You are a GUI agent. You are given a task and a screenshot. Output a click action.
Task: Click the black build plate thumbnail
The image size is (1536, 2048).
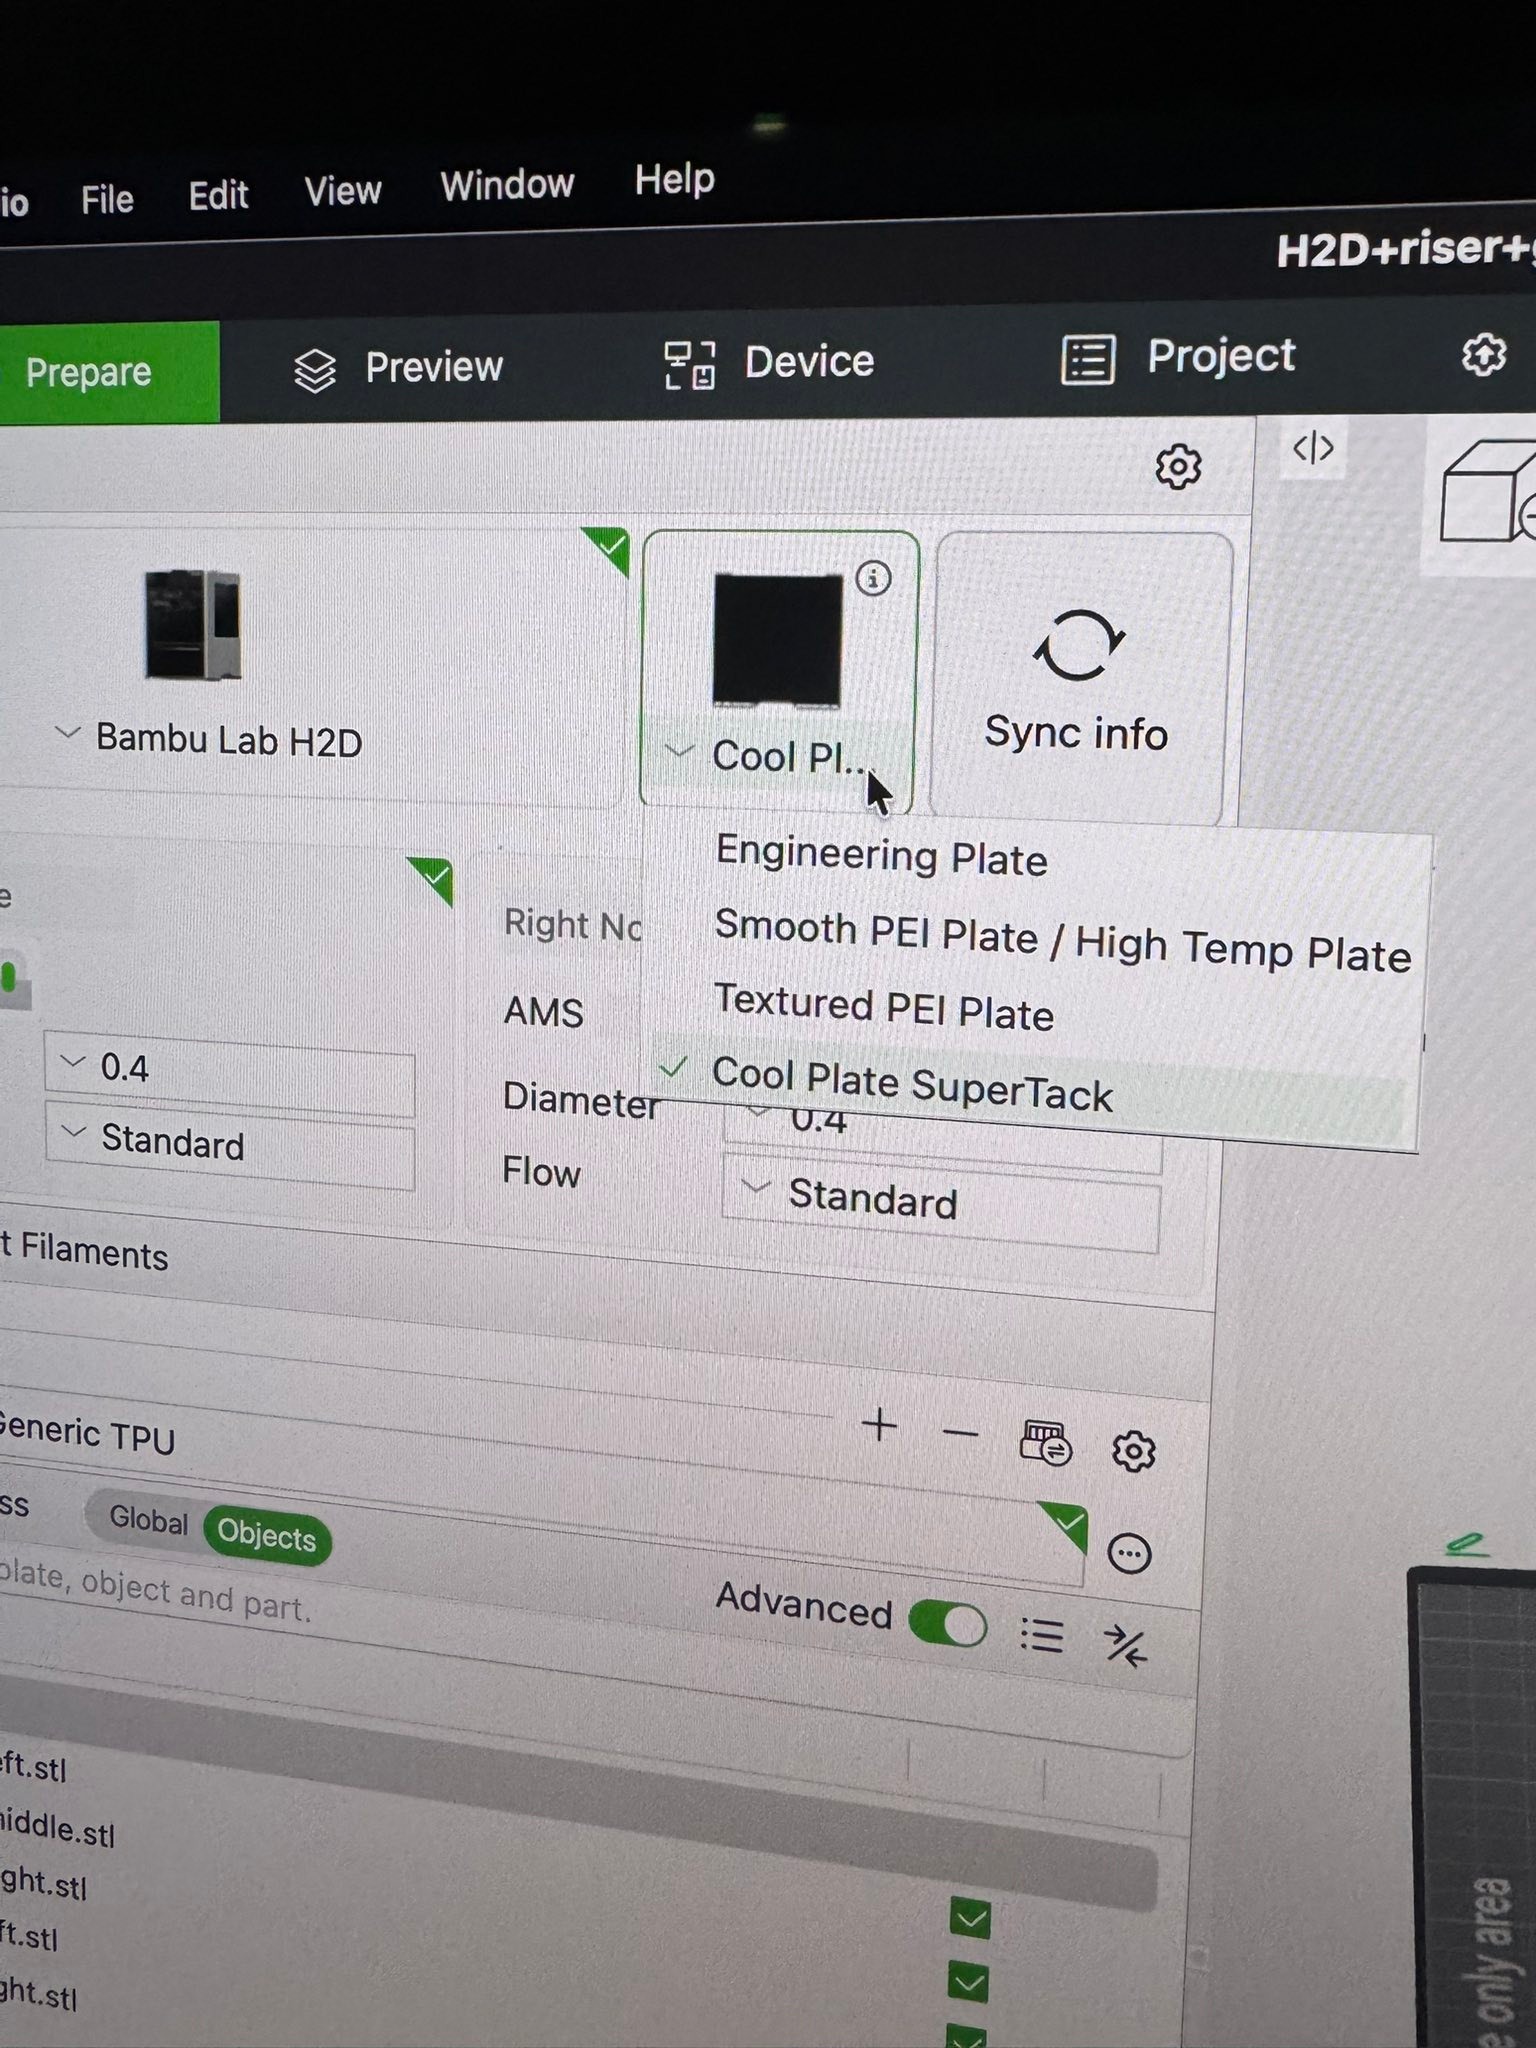778,640
